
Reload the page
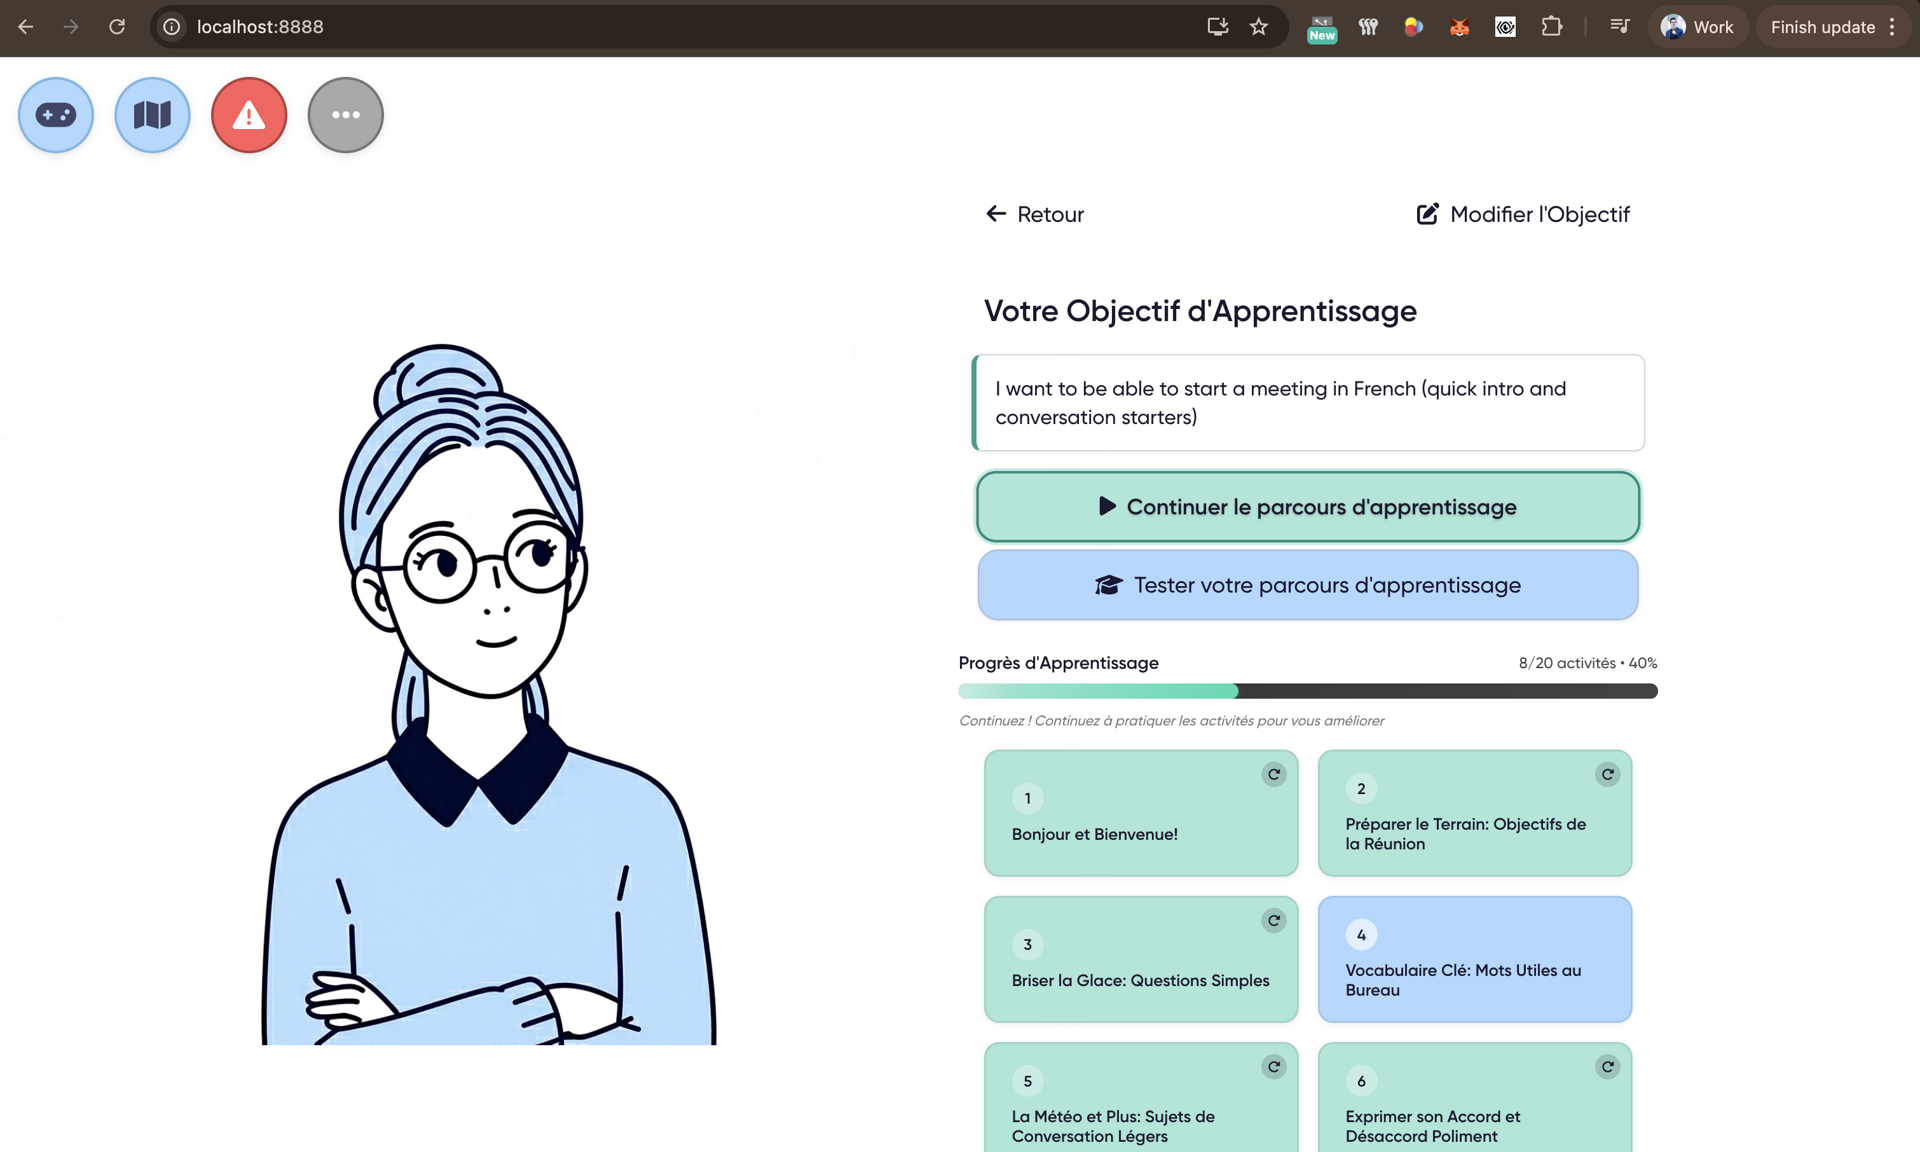pos(117,27)
